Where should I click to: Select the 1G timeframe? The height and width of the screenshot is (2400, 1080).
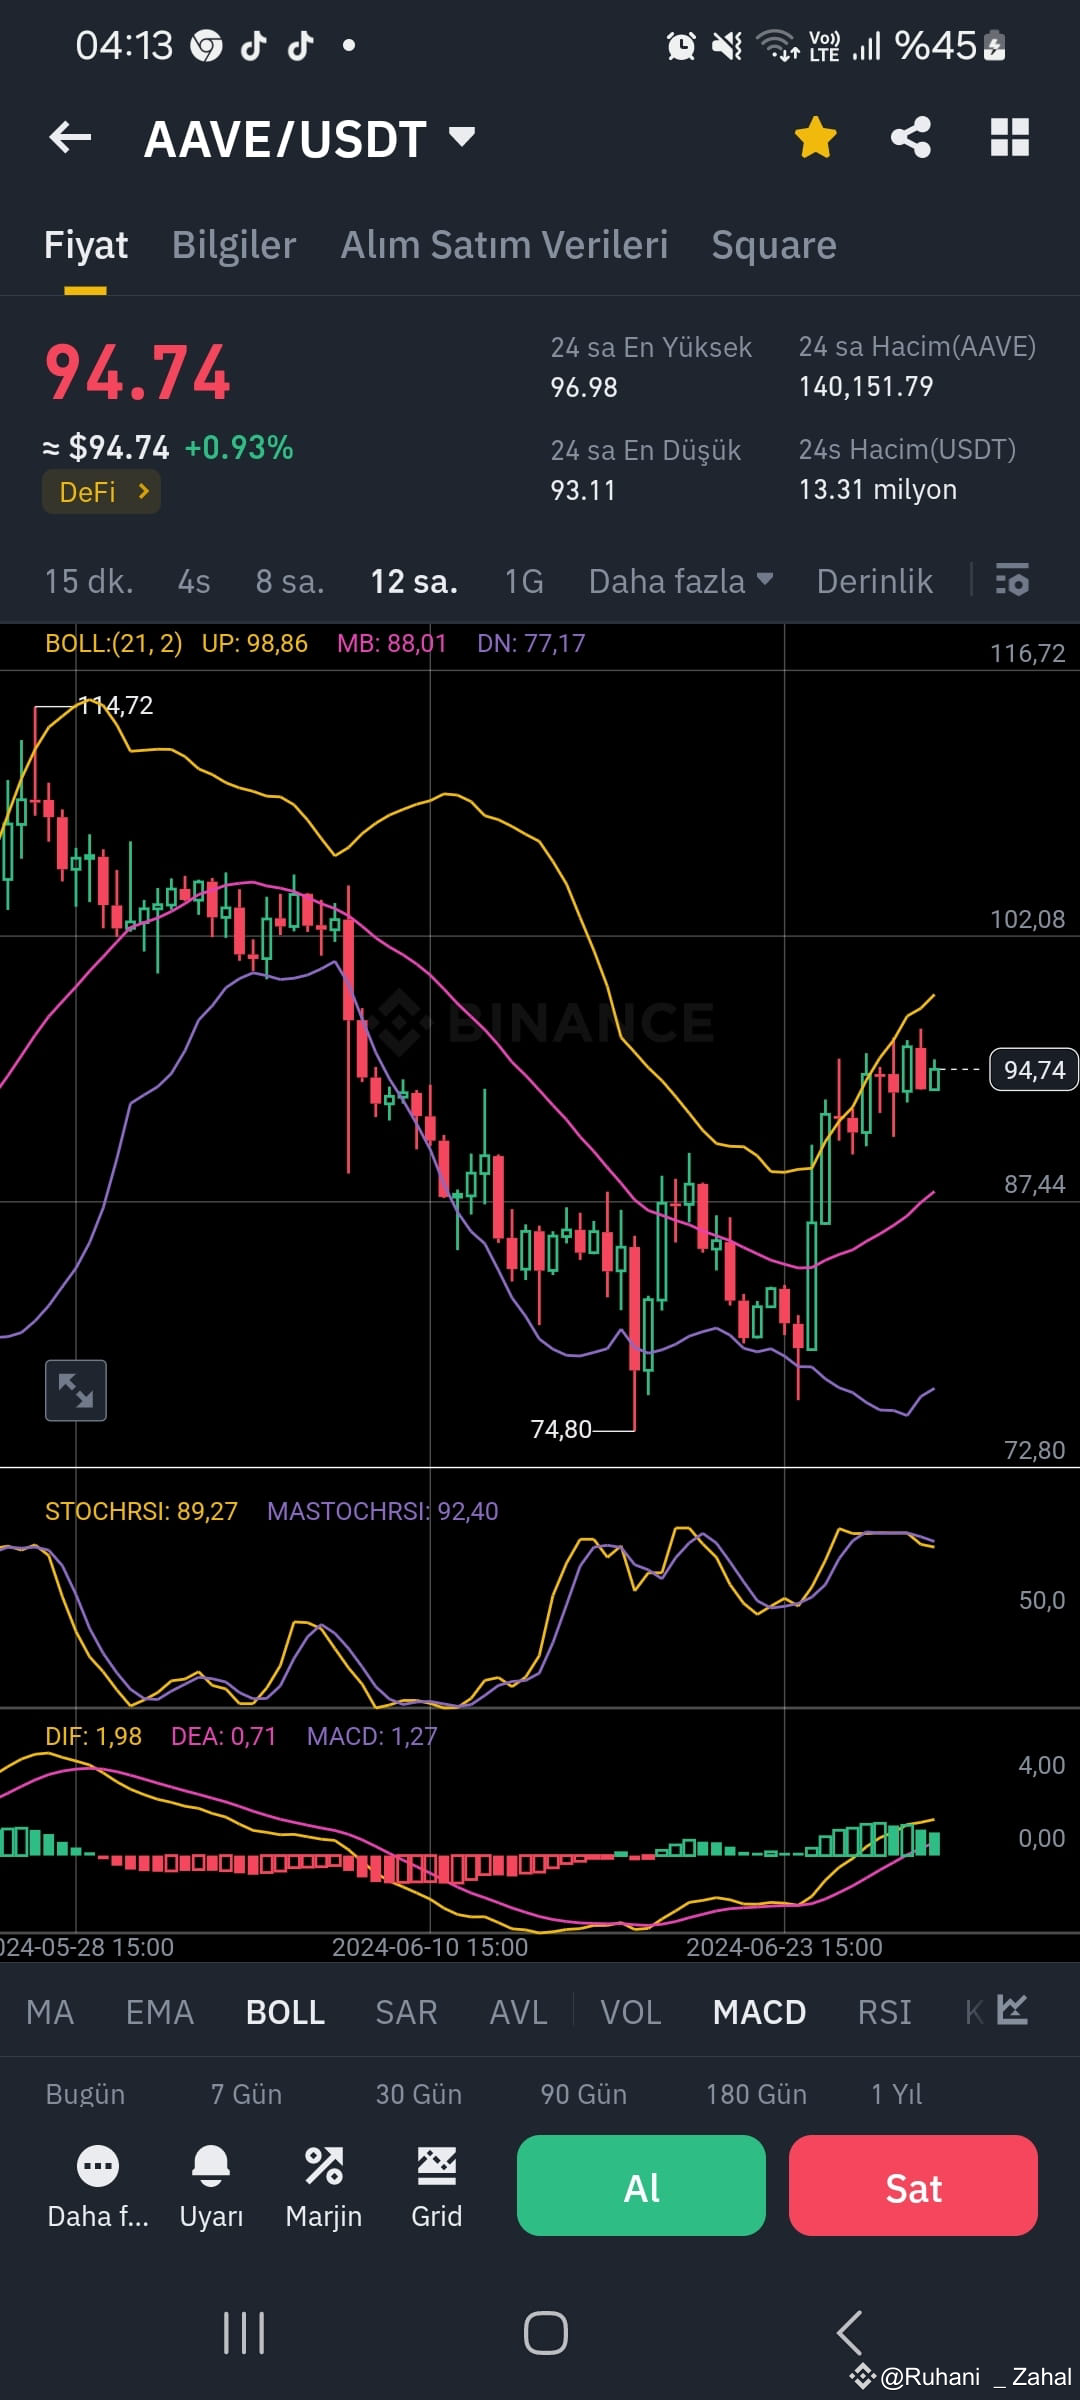524,581
